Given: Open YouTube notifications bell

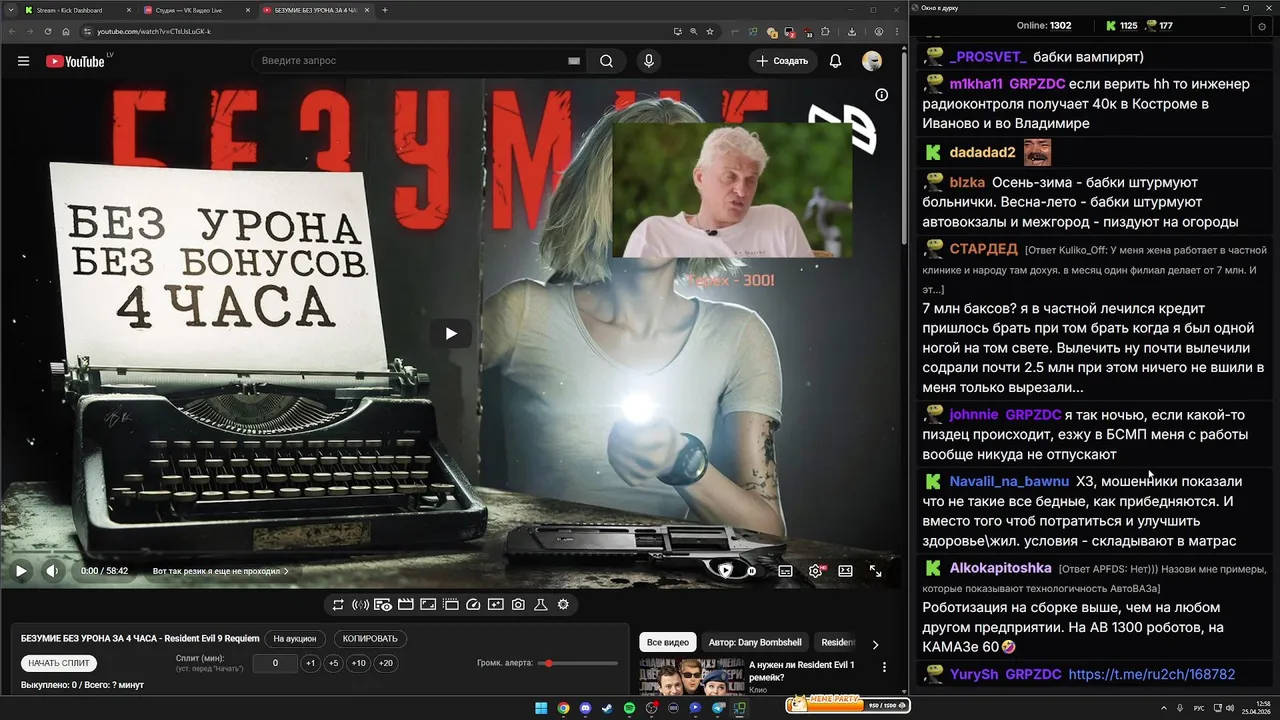Looking at the screenshot, I should [835, 61].
